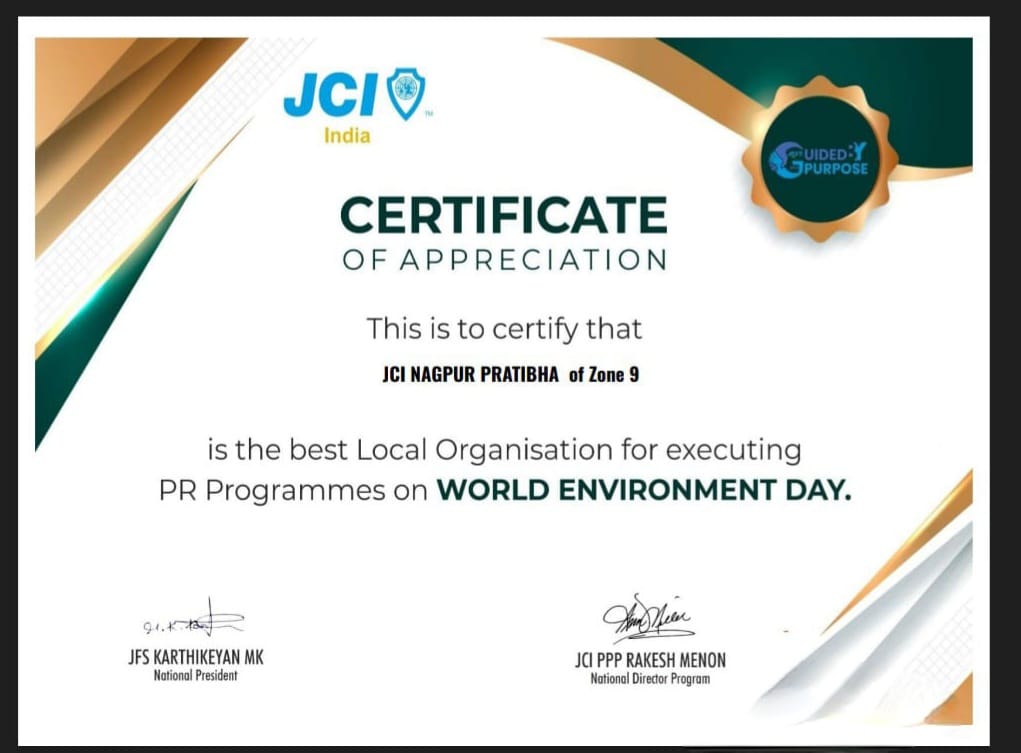
Task: Click the JCI shield emblem
Action: (406, 94)
